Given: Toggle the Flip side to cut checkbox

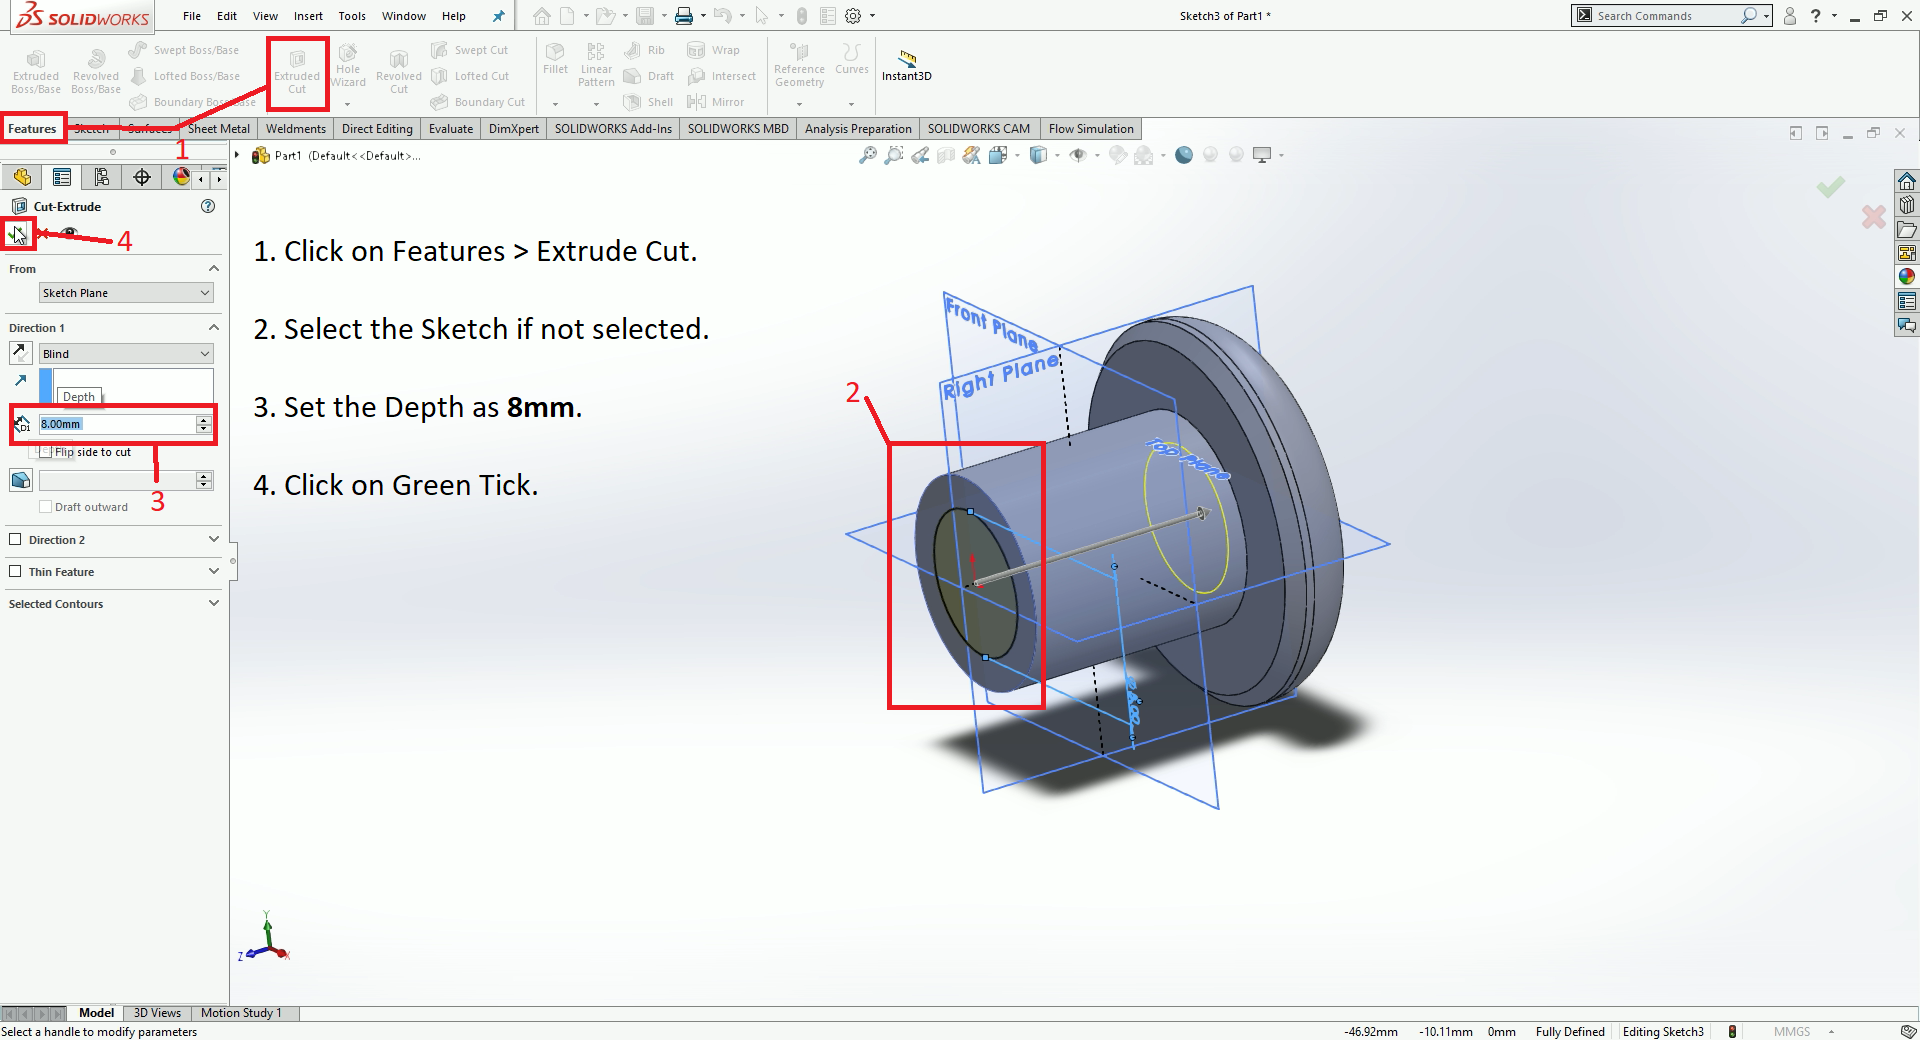Looking at the screenshot, I should (45, 452).
